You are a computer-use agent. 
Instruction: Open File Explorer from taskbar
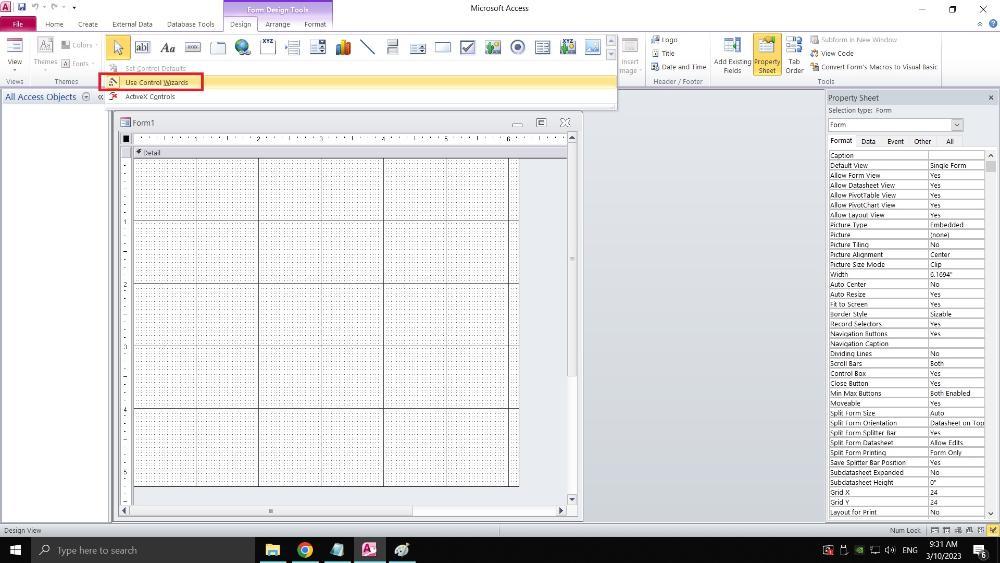273,550
